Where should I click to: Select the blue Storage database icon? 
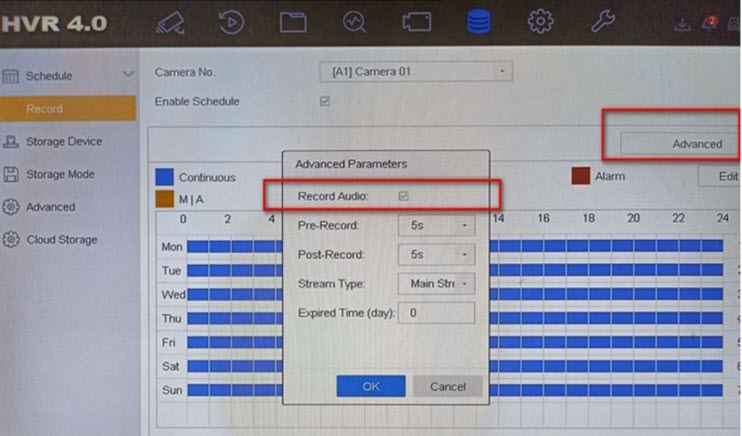(x=479, y=22)
